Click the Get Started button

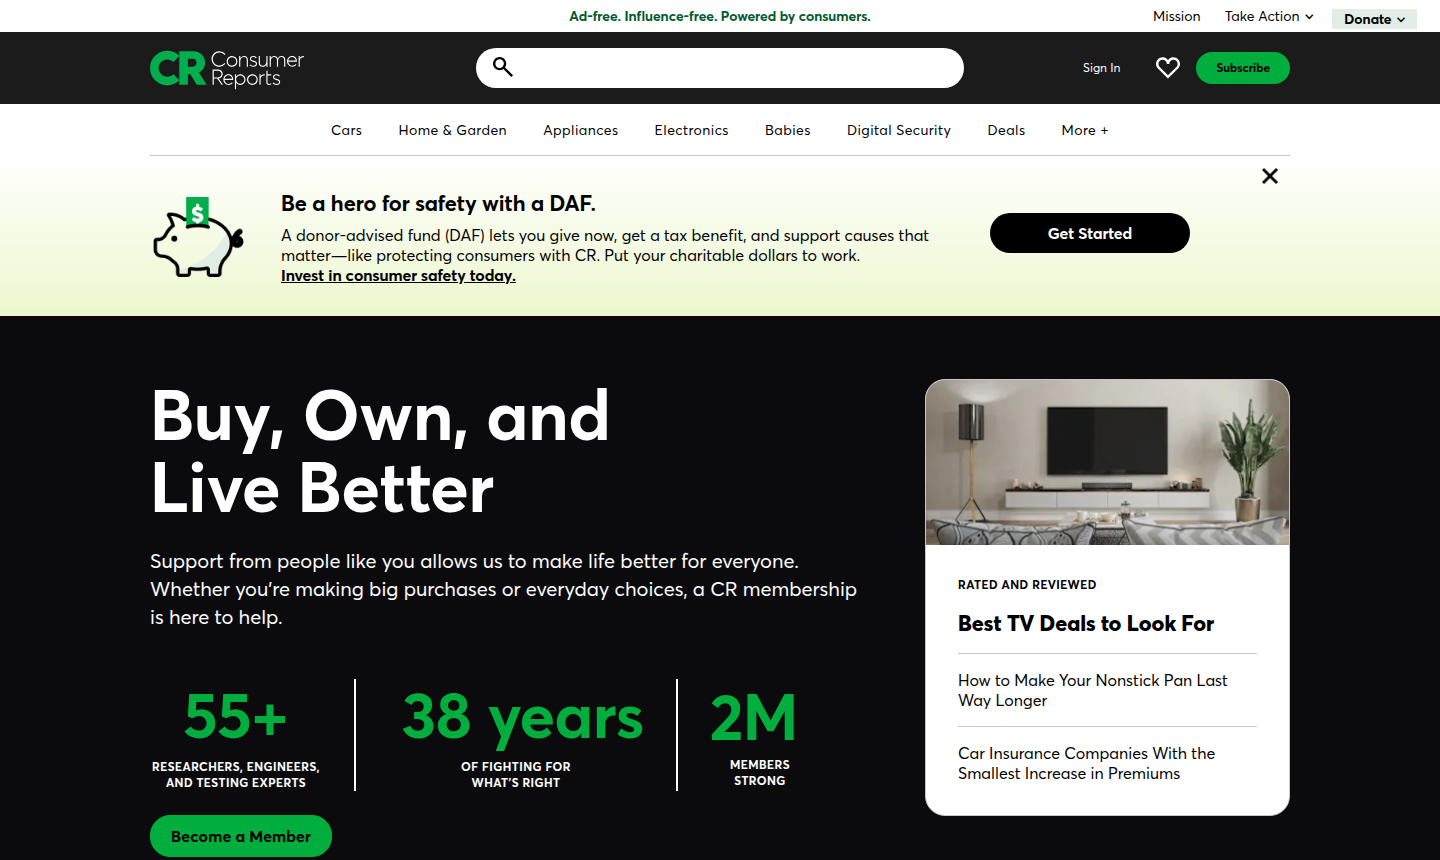1089,233
